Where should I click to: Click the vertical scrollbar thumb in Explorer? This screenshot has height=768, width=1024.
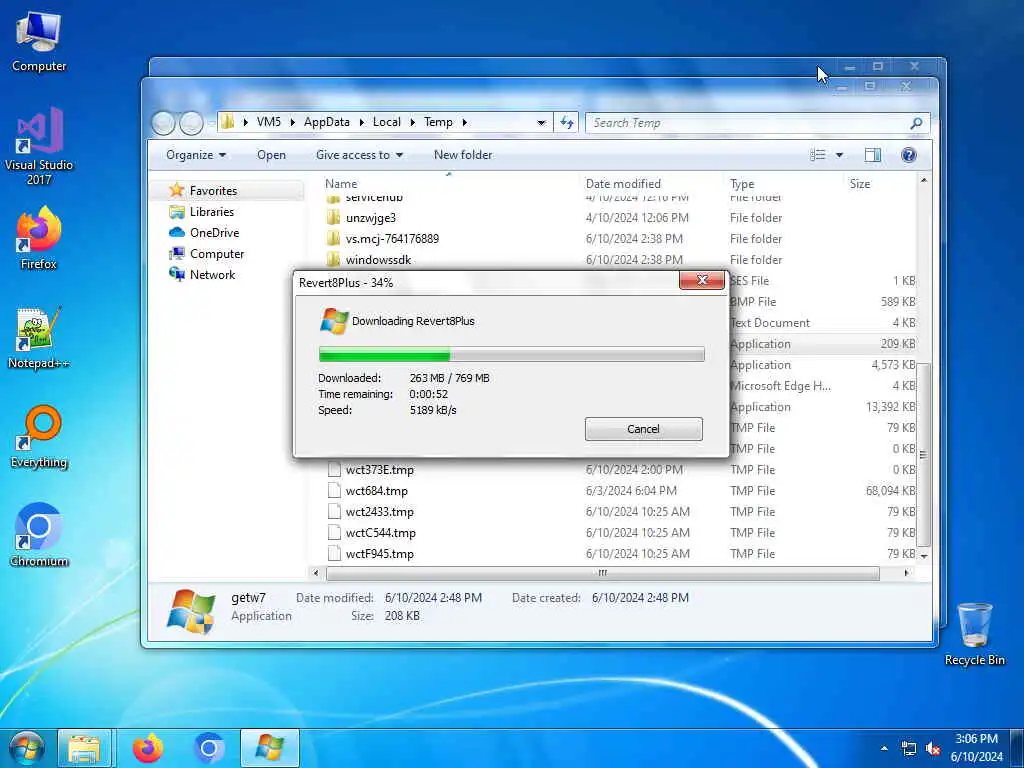click(x=923, y=454)
